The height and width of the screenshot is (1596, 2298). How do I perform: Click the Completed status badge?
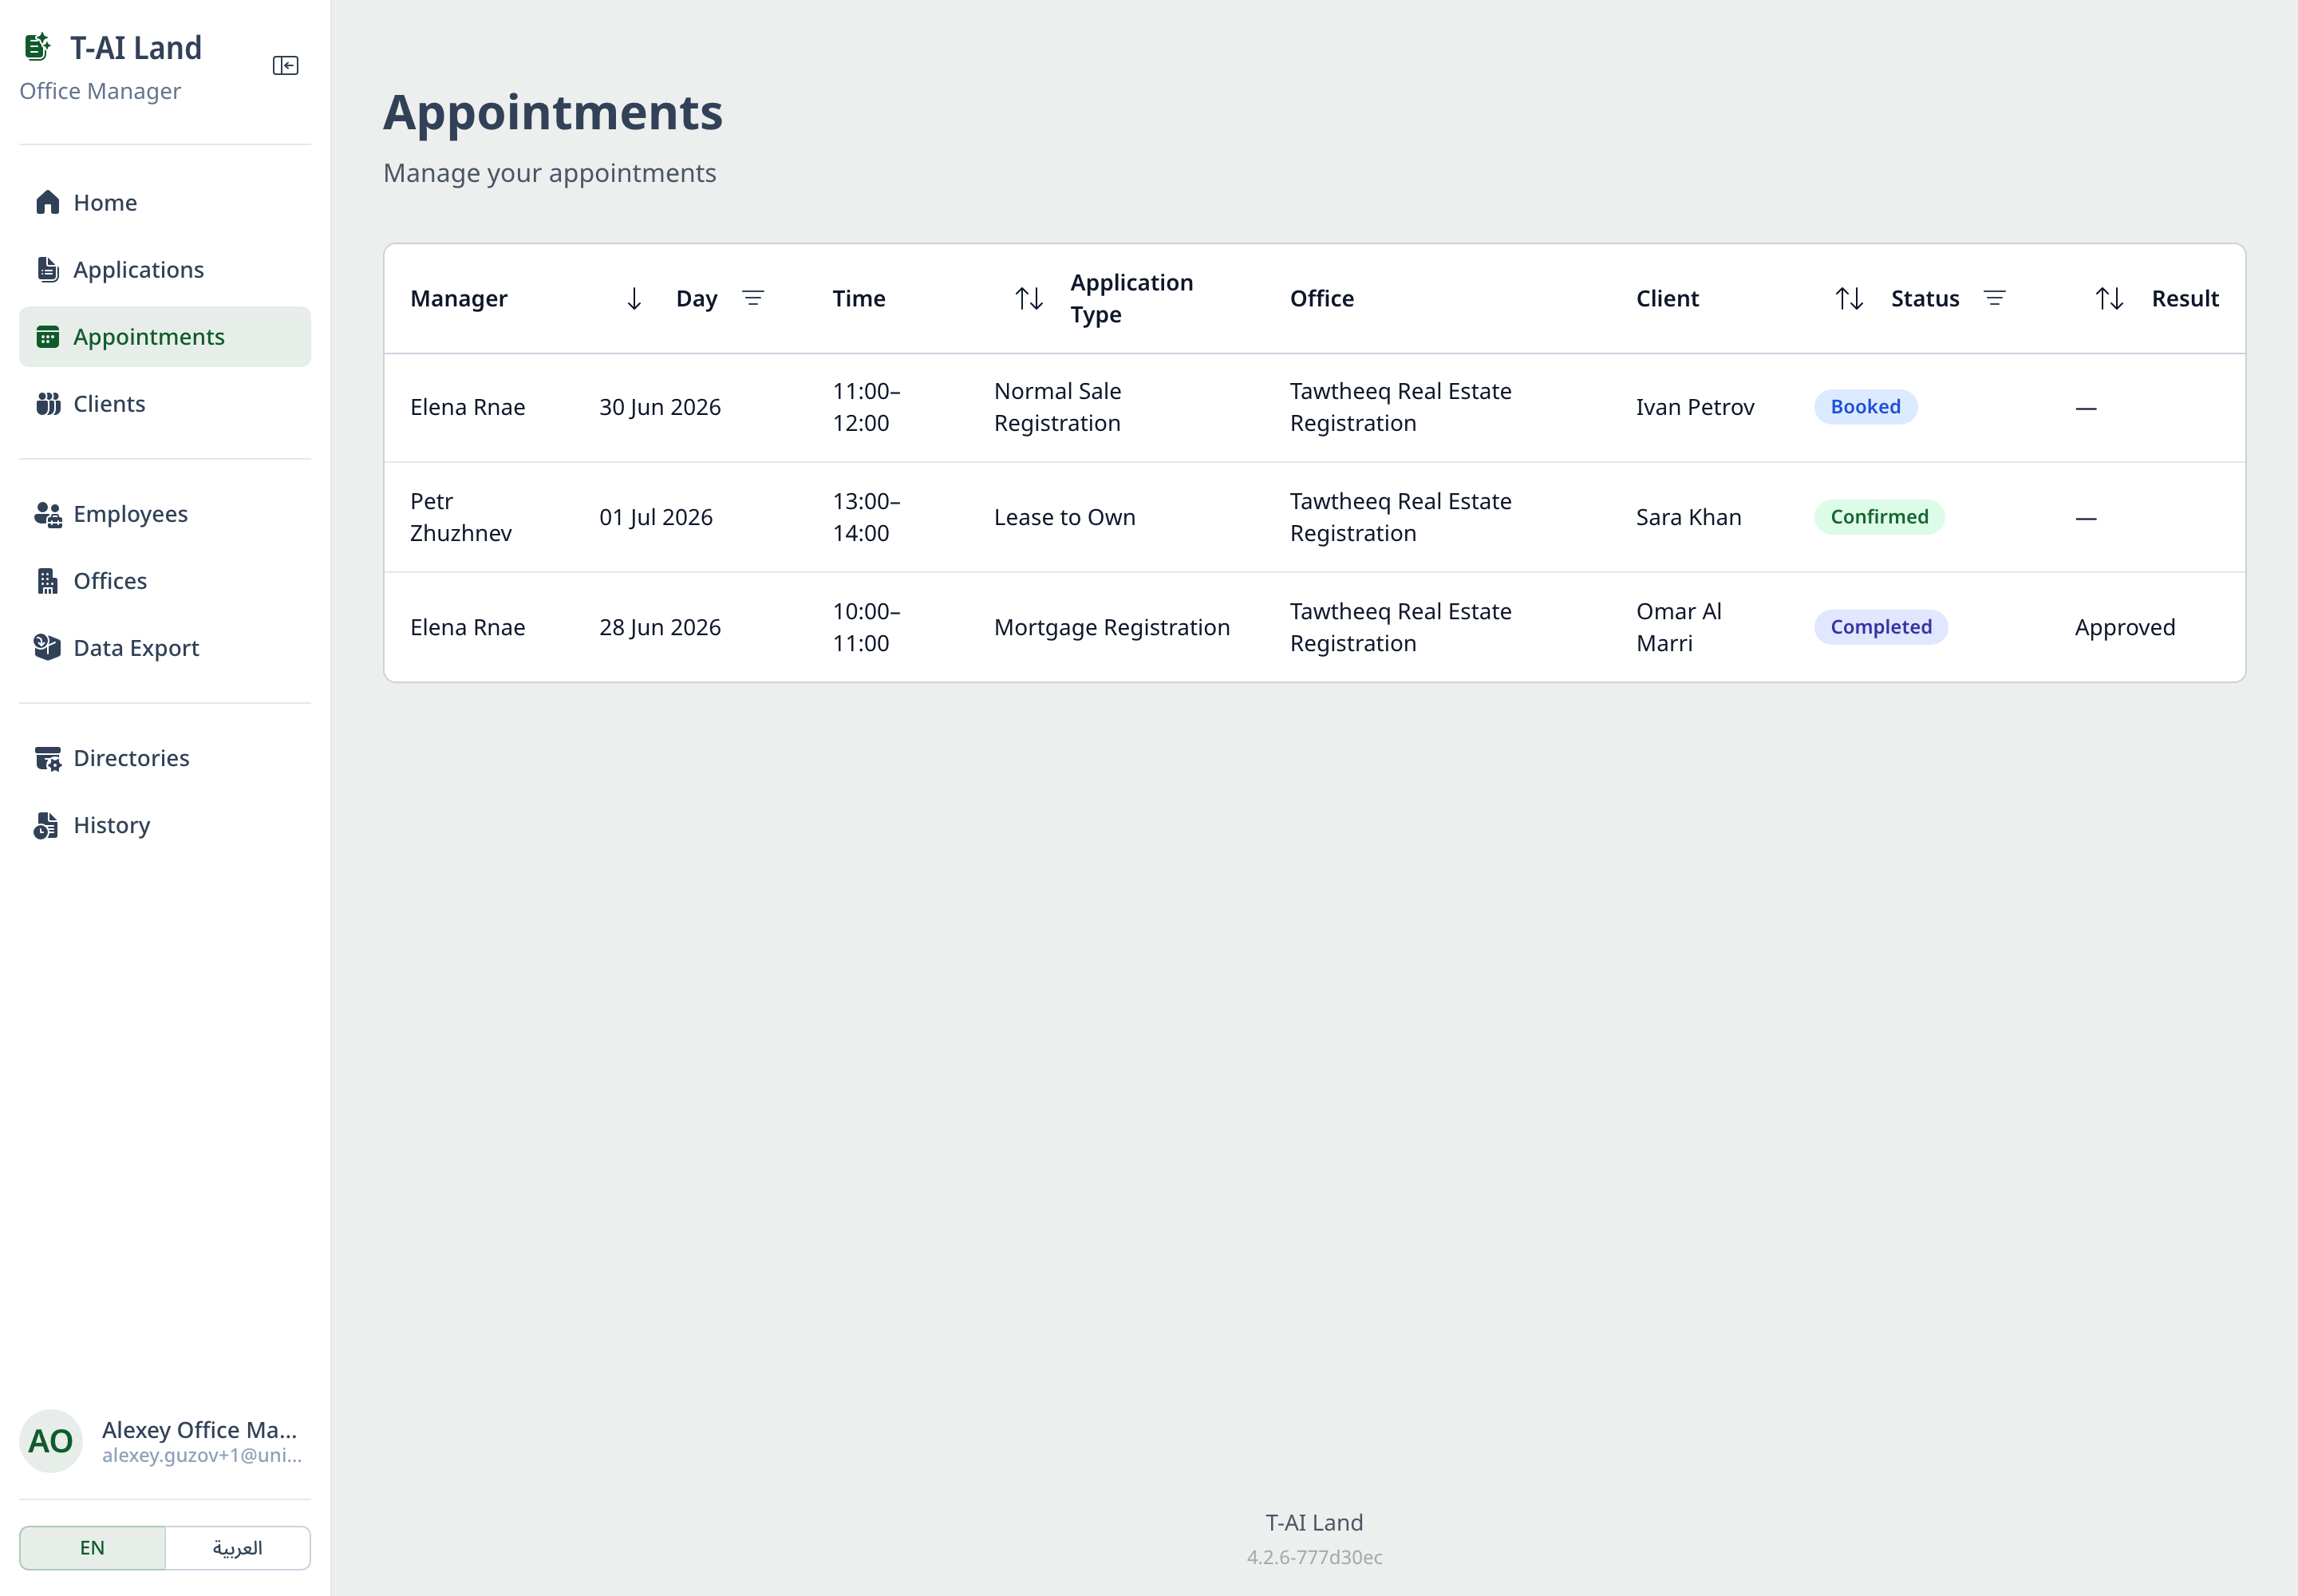(x=1881, y=627)
